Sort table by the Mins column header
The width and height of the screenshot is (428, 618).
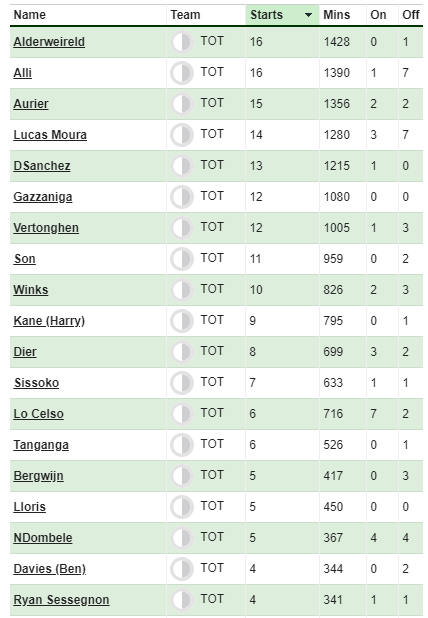pos(337,15)
